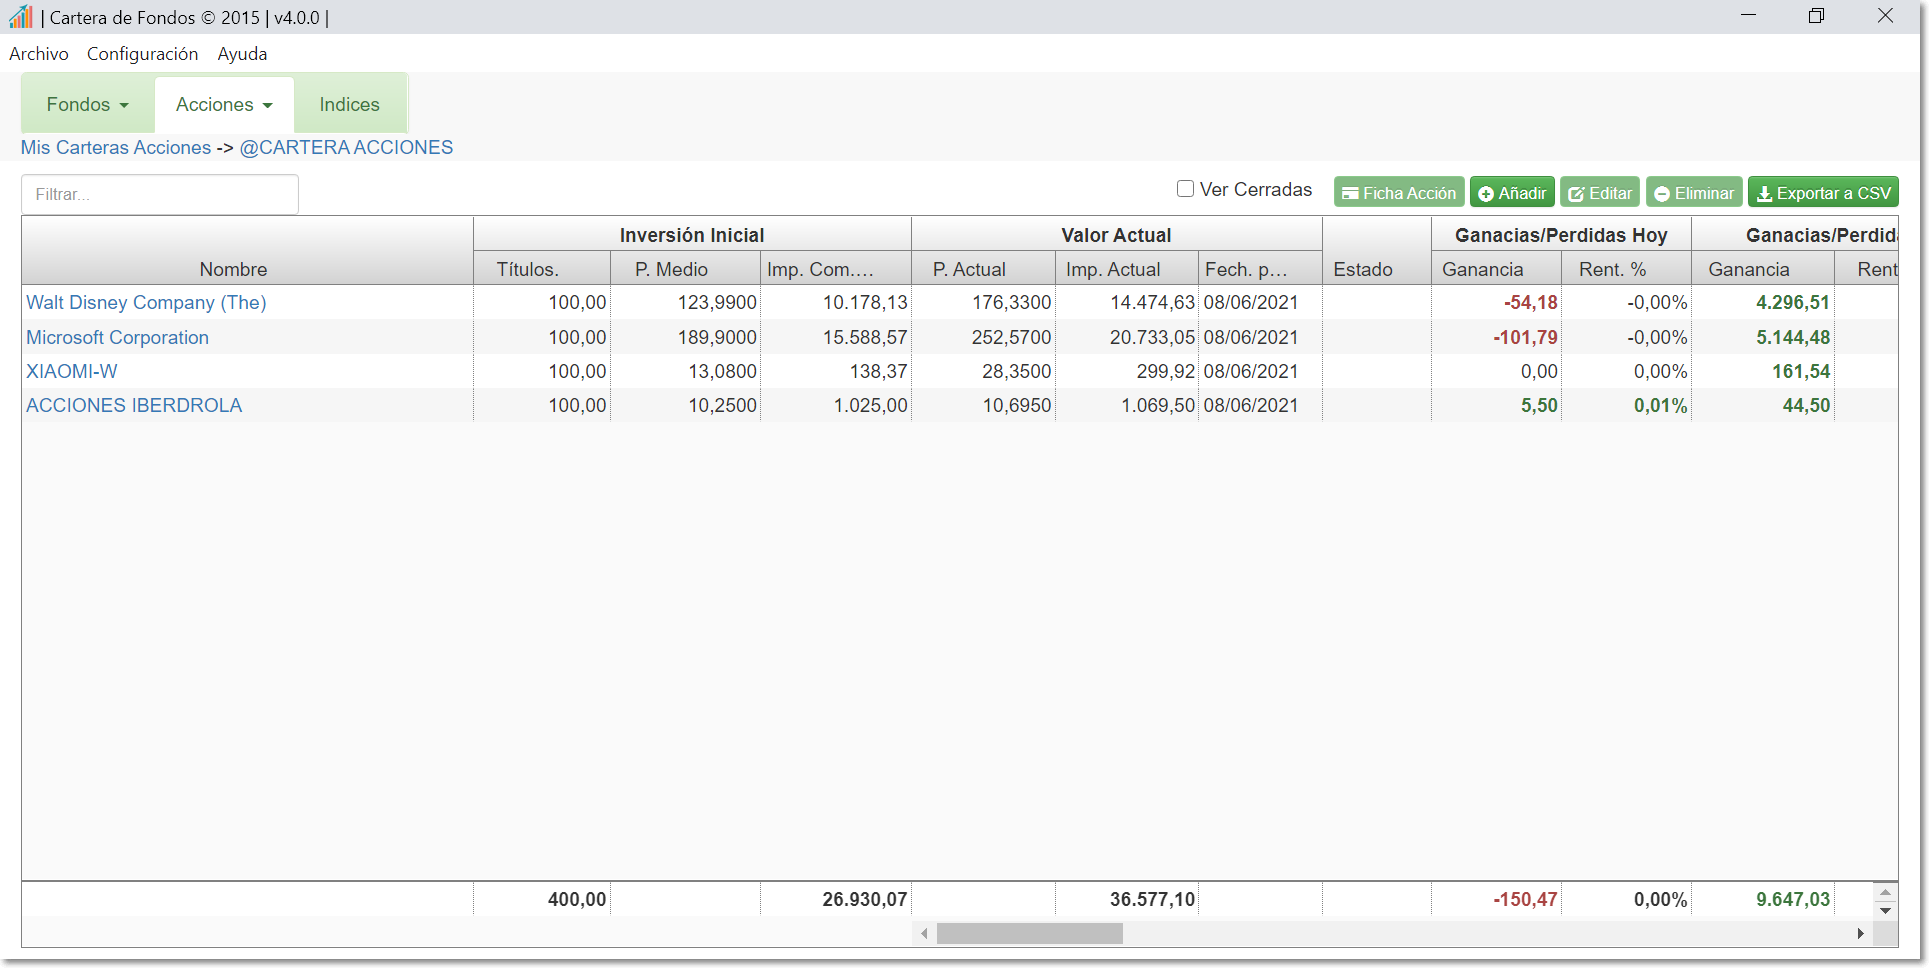Sort by the Imp. Com.... column header
This screenshot has height=968, width=1929.
836,269
